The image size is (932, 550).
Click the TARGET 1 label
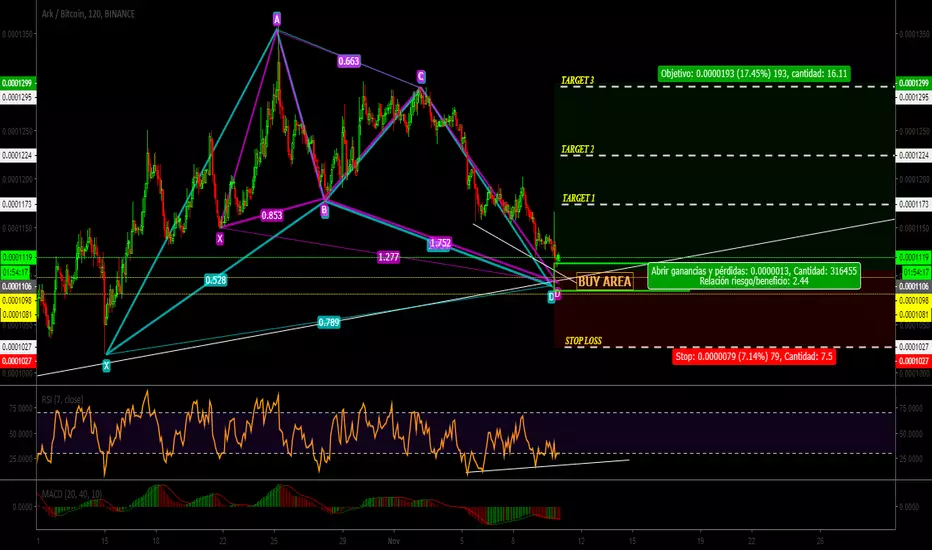578,198
